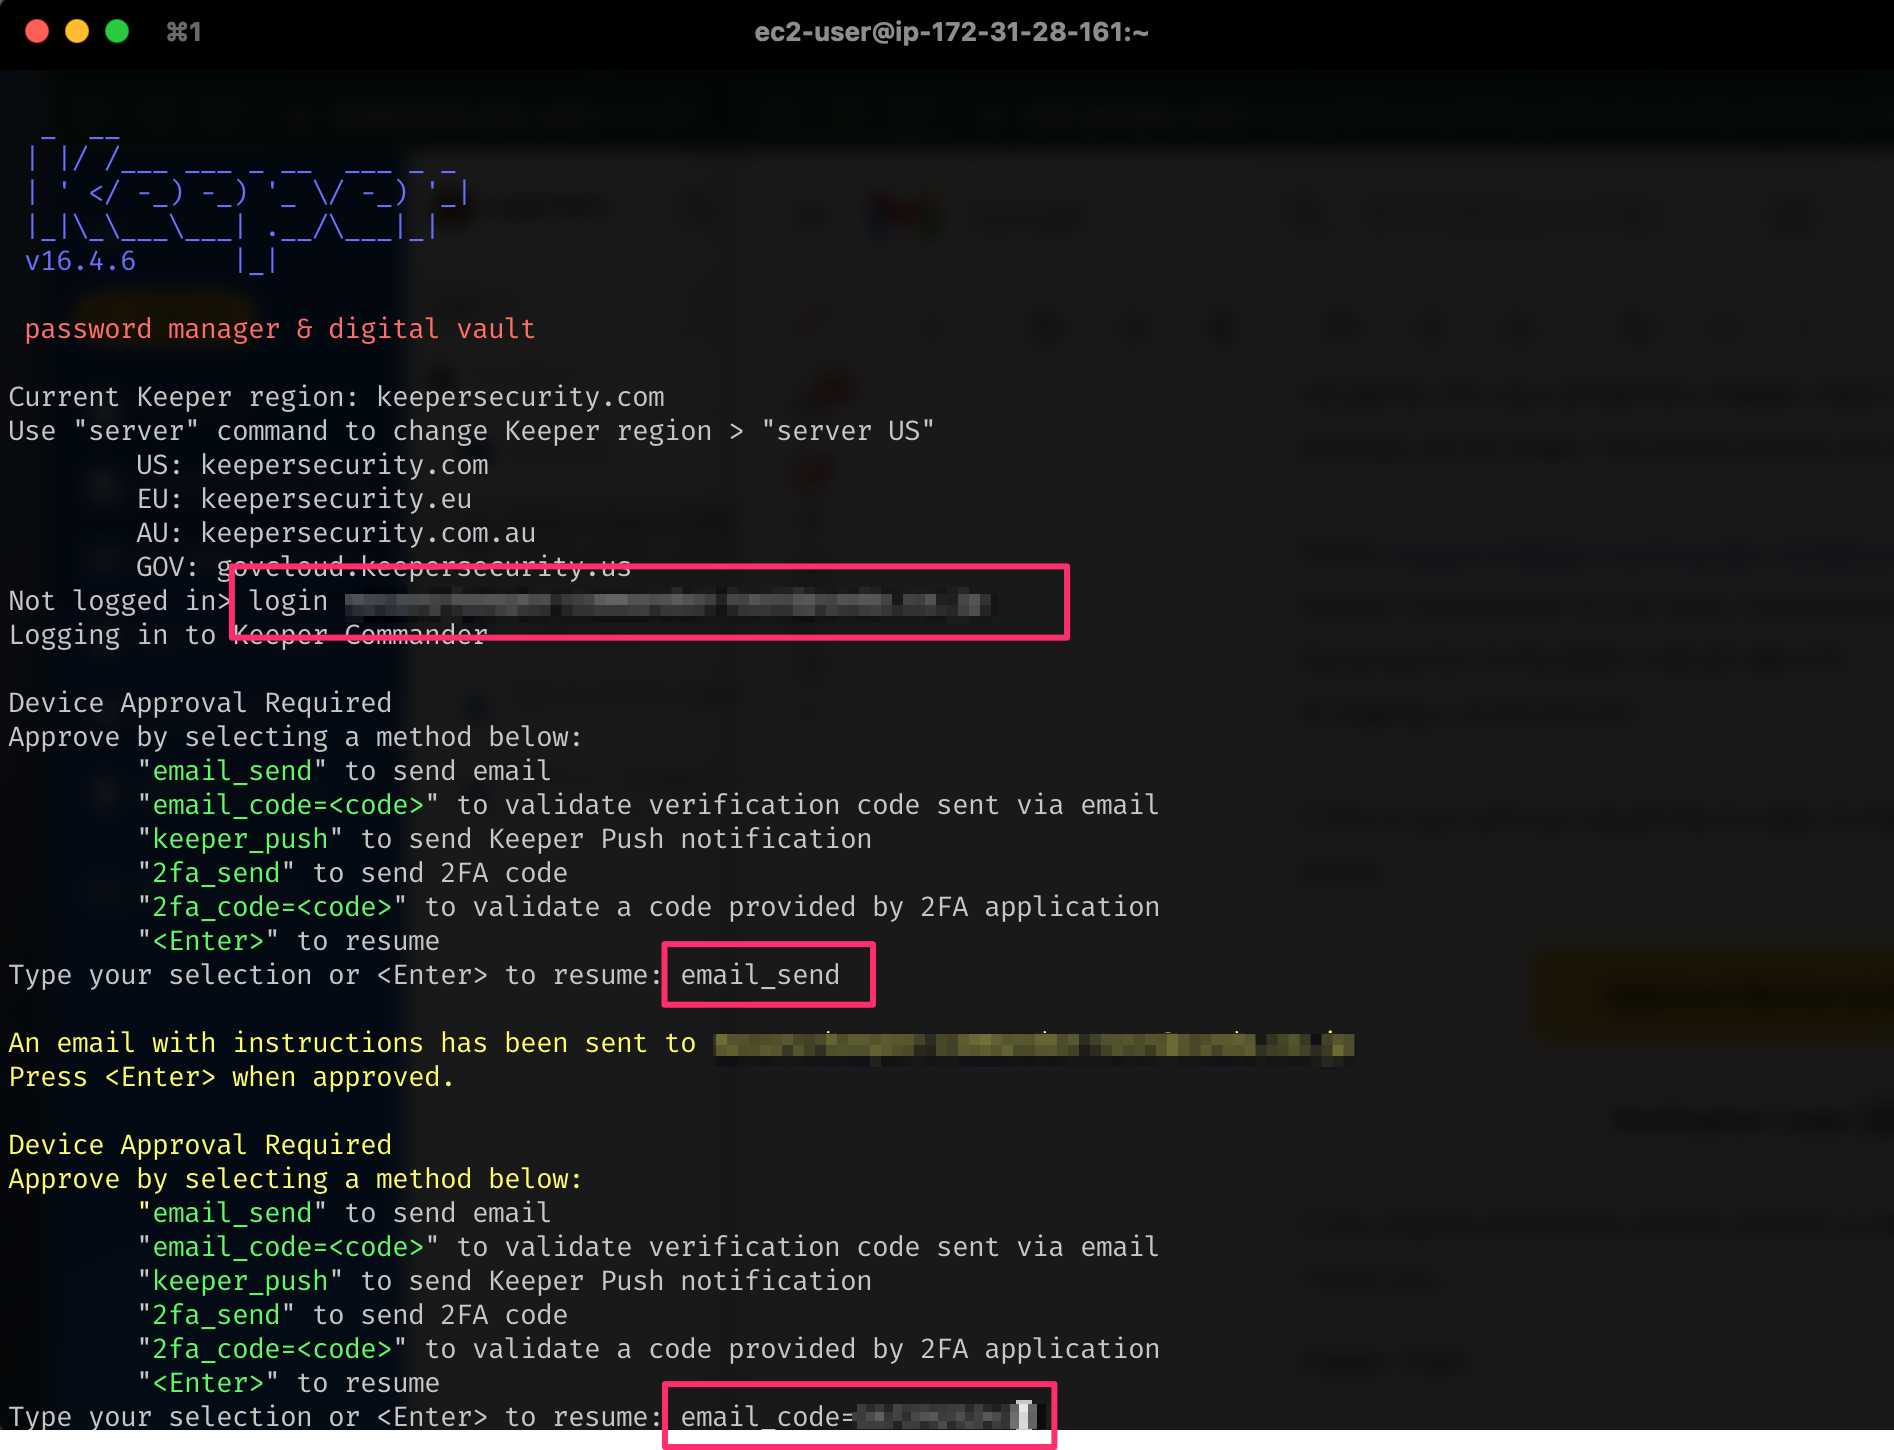Click the red close traffic light
Image resolution: width=1894 pixels, height=1450 pixels.
coord(37,32)
